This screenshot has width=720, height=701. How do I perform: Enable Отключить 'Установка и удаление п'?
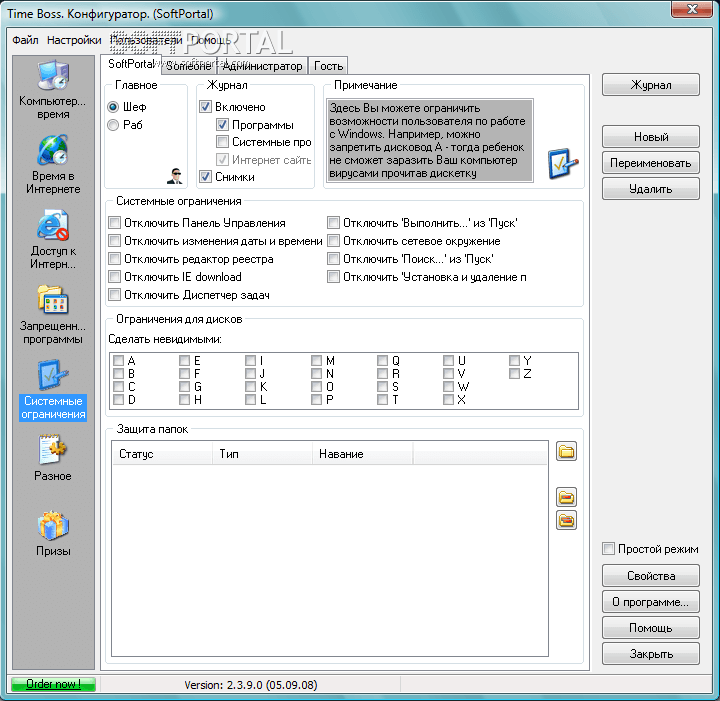tap(333, 277)
